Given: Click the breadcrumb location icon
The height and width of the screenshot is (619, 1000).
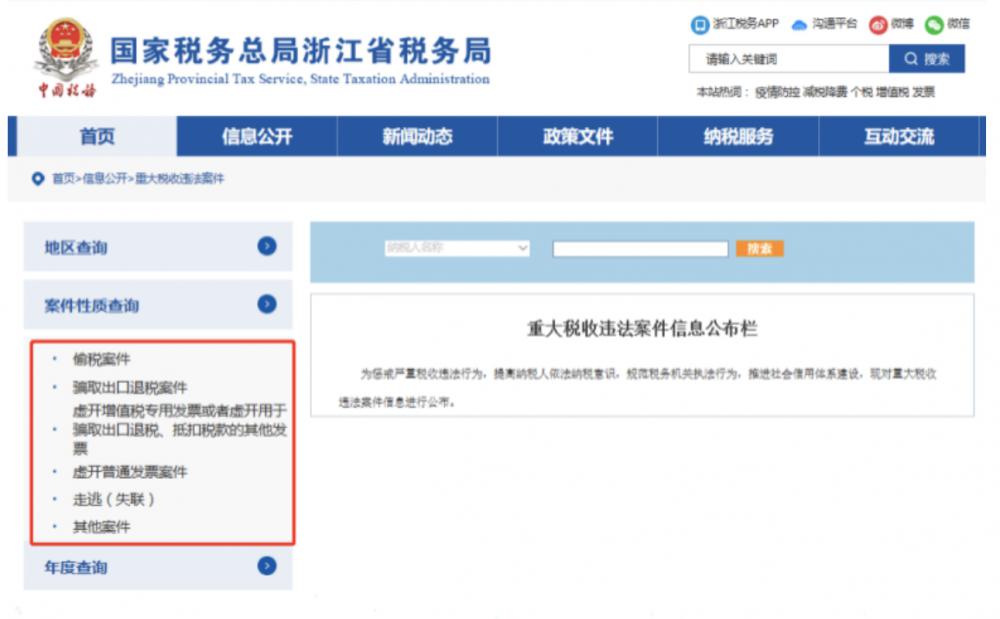Looking at the screenshot, I should point(38,179).
